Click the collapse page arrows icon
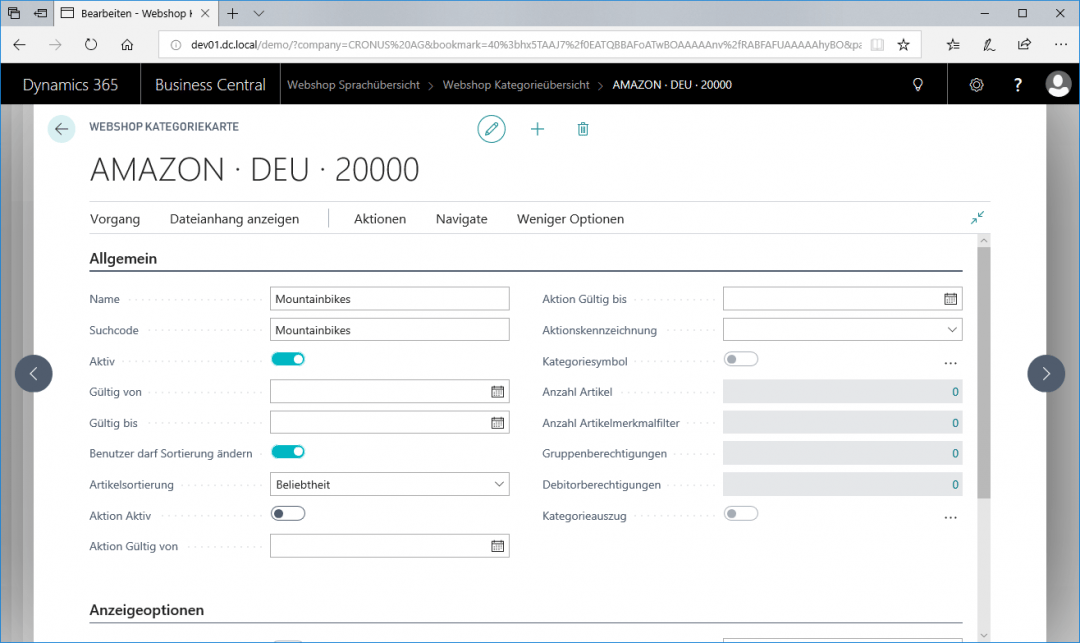Screen dimensions: 1080x643 click(977, 218)
